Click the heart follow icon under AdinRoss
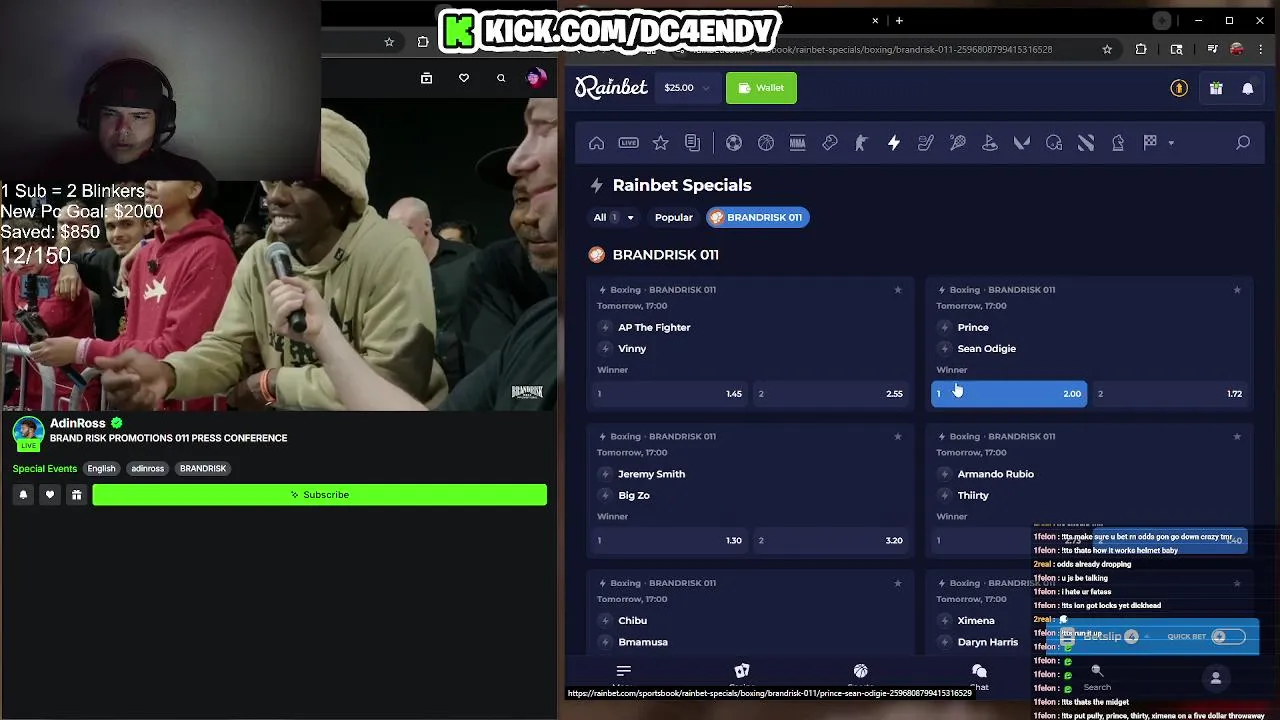Screen dimensions: 1280x720 pyautogui.click(x=49, y=495)
